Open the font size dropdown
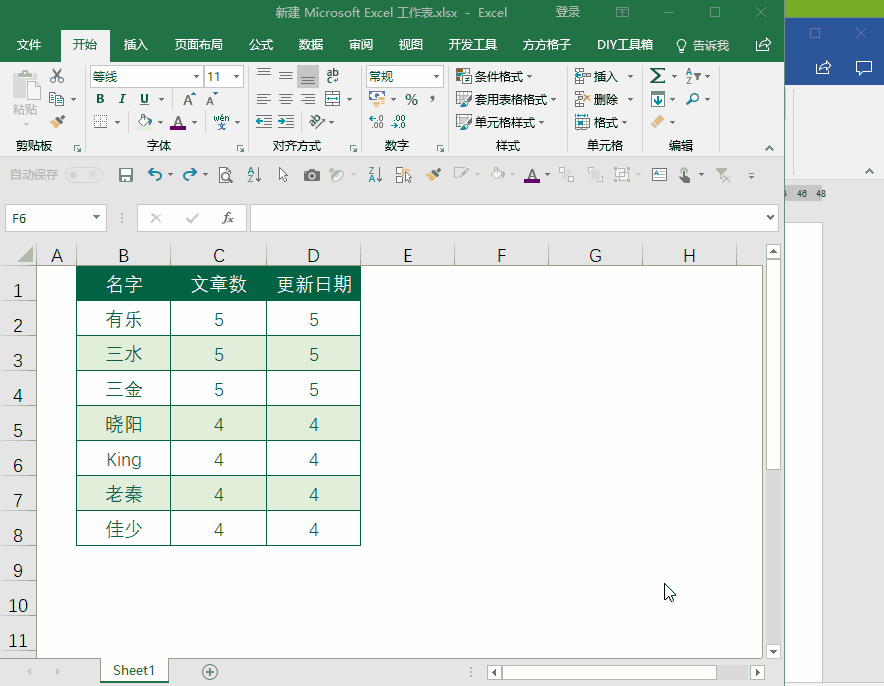The height and width of the screenshot is (686, 884). point(236,77)
